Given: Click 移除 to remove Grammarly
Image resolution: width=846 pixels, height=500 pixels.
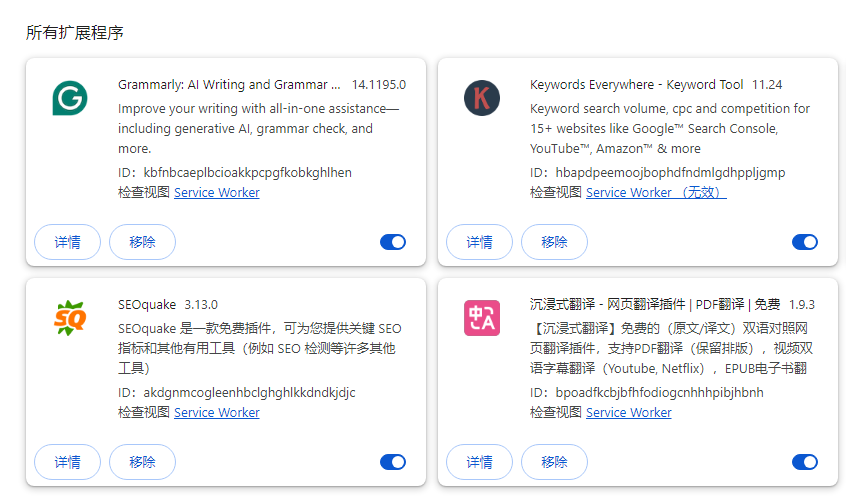Looking at the screenshot, I should pyautogui.click(x=142, y=242).
